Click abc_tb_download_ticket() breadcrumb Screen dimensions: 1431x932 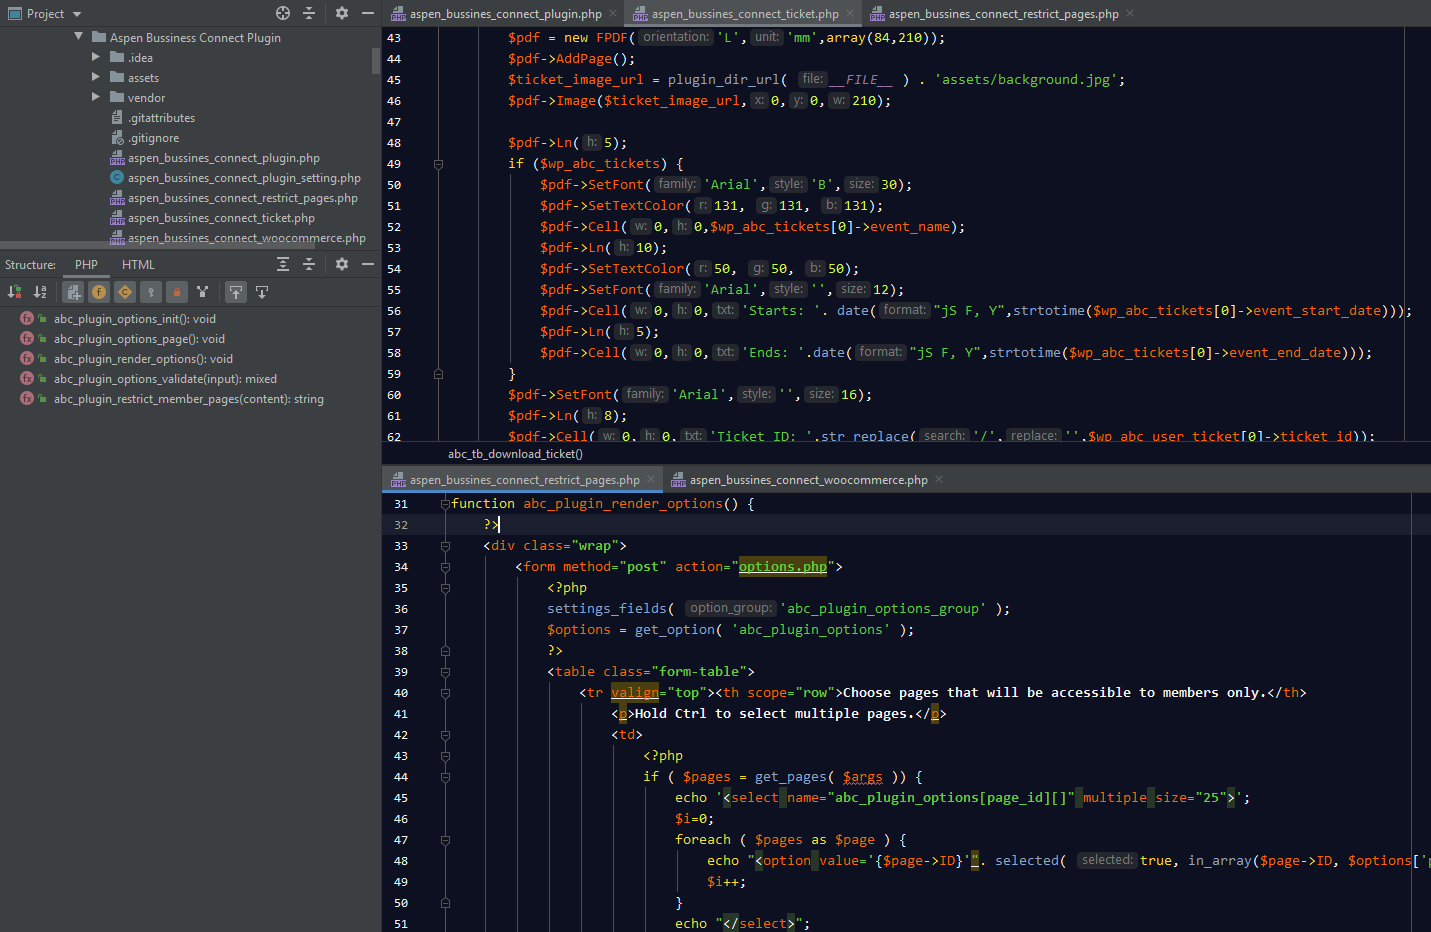click(515, 454)
